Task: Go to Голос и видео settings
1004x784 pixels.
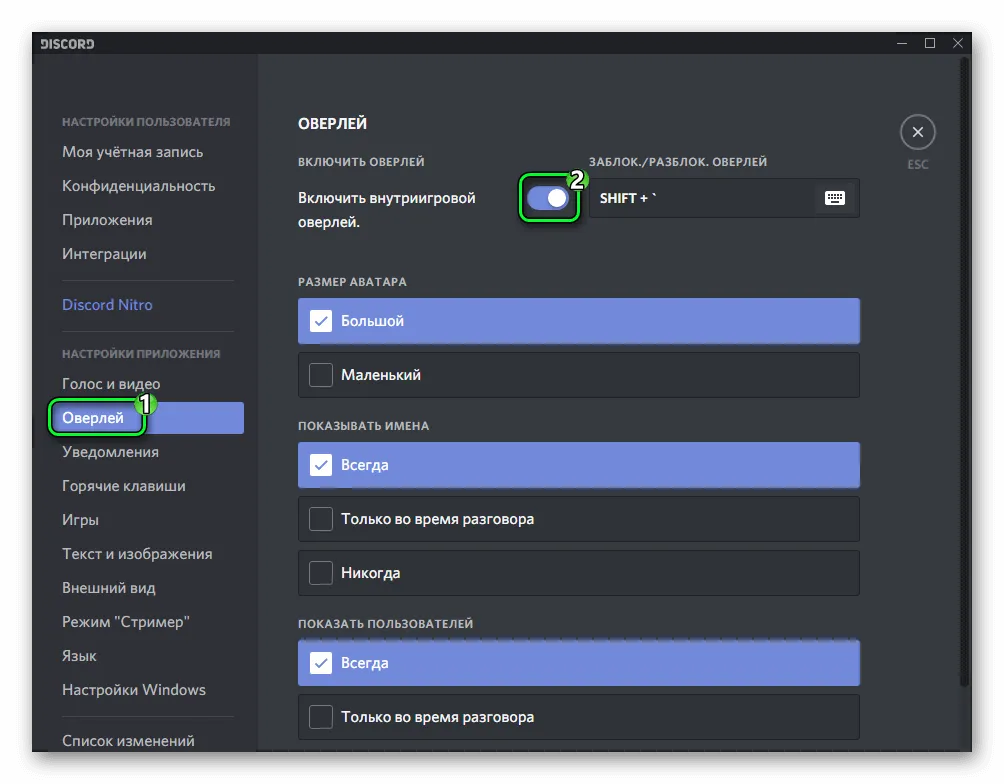Action: coord(111,384)
